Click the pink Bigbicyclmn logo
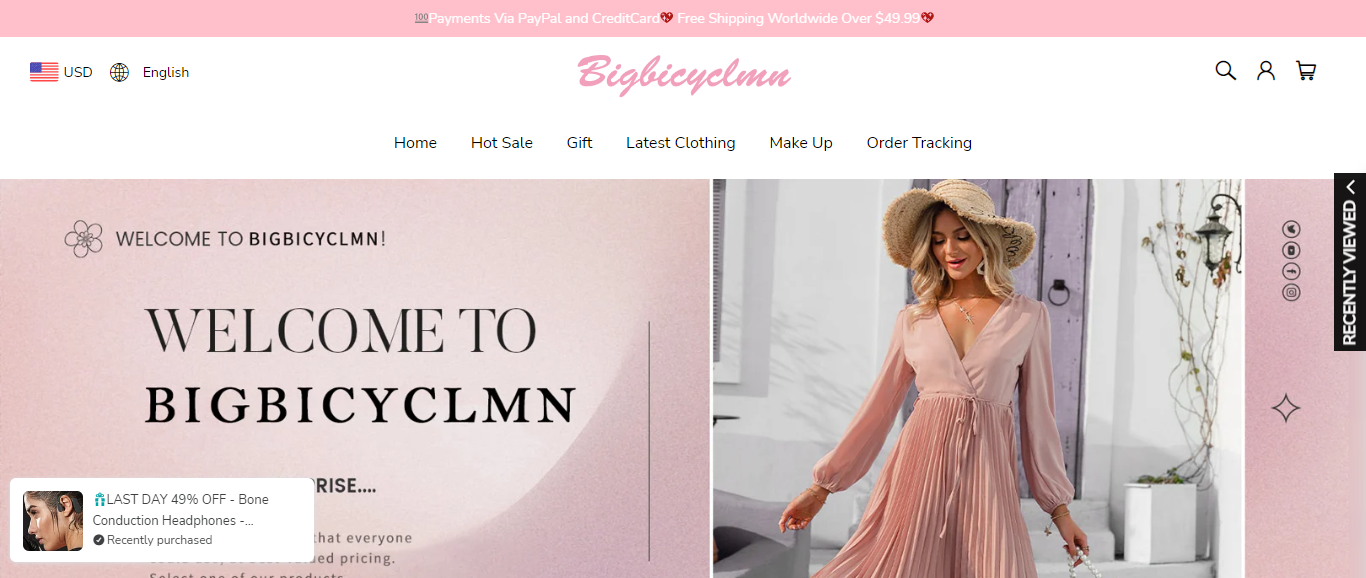1366x578 pixels. click(684, 74)
